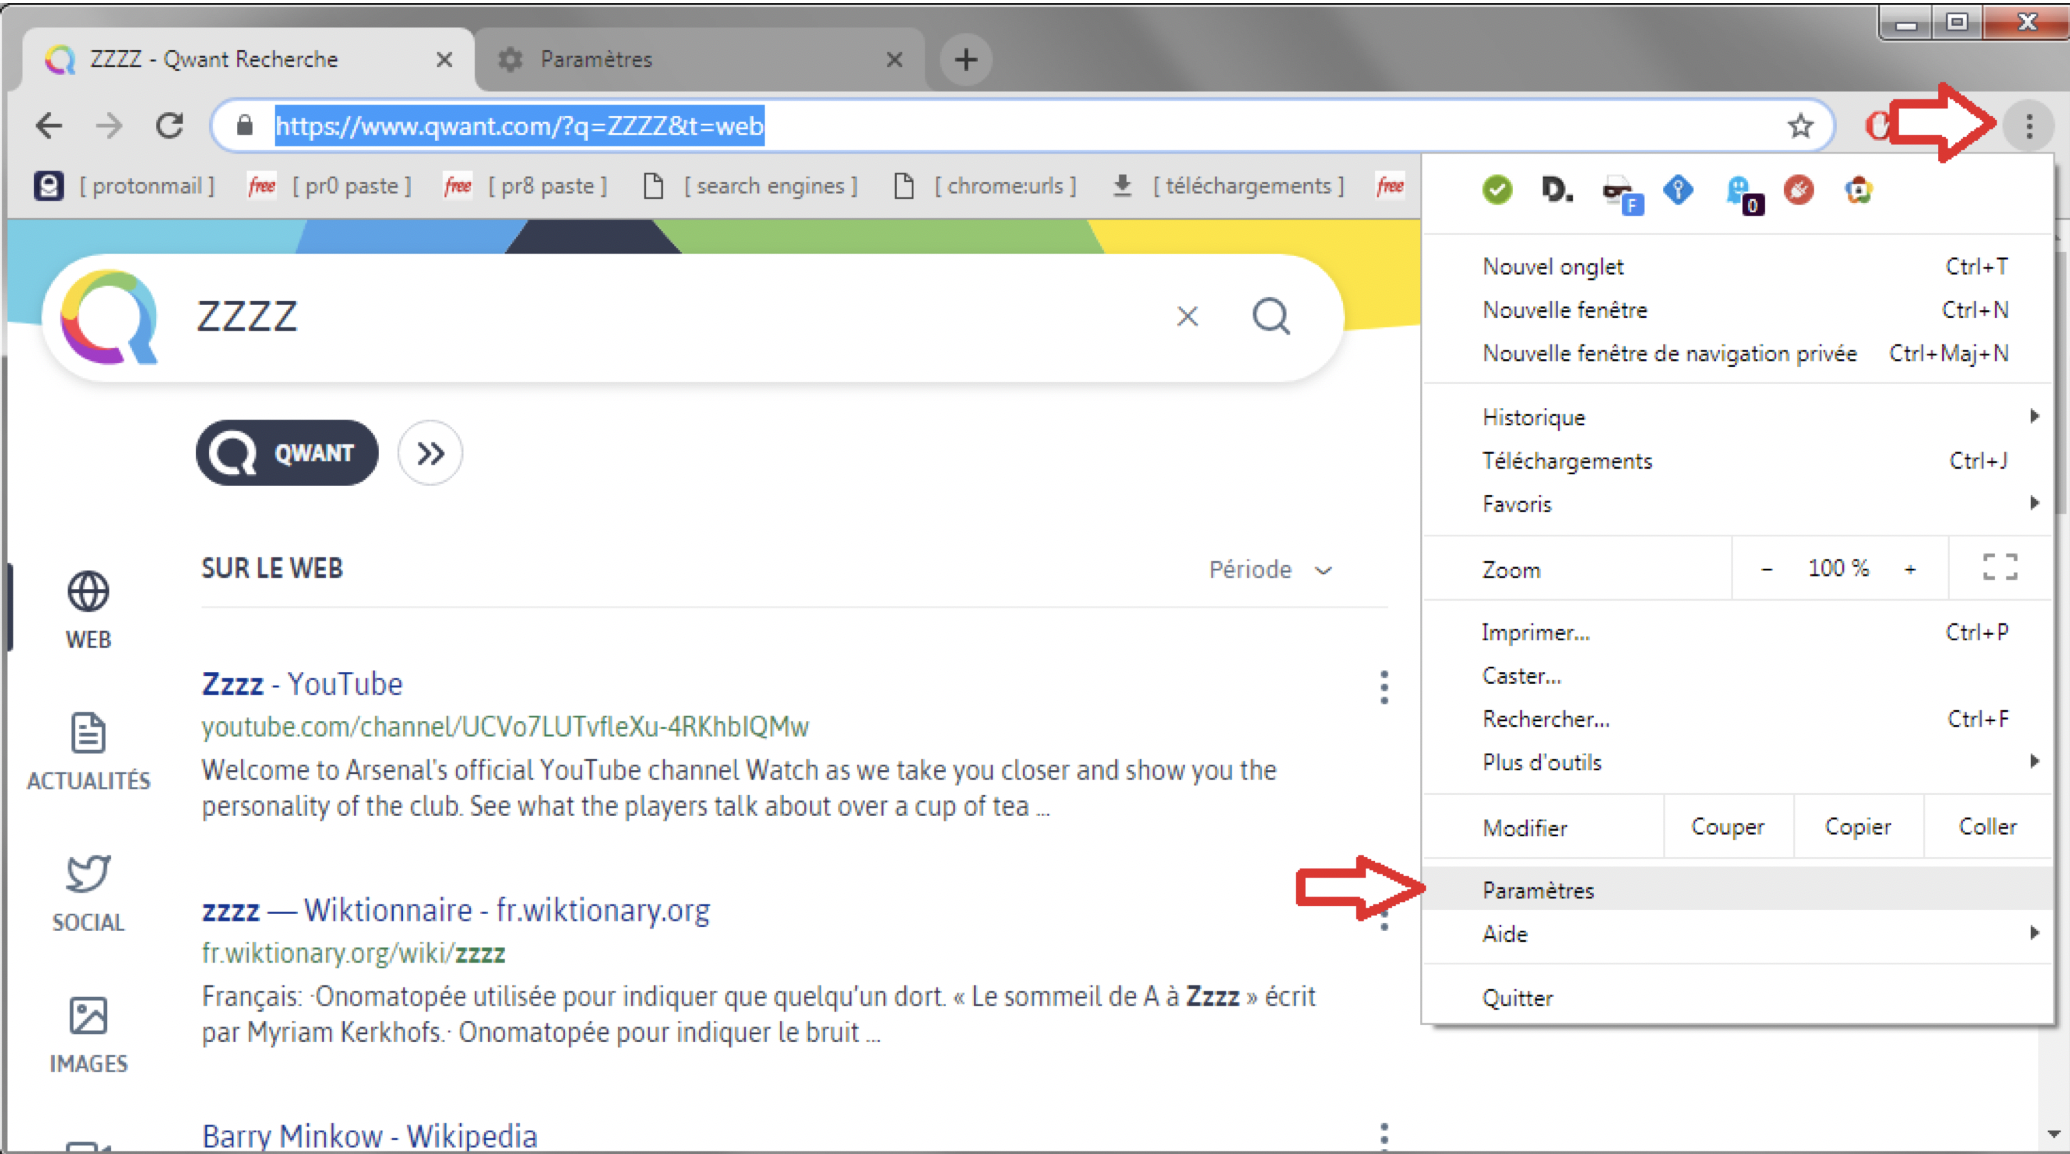Click Copier in the Modifier row
The height and width of the screenshot is (1154, 2070).
coord(1858,827)
